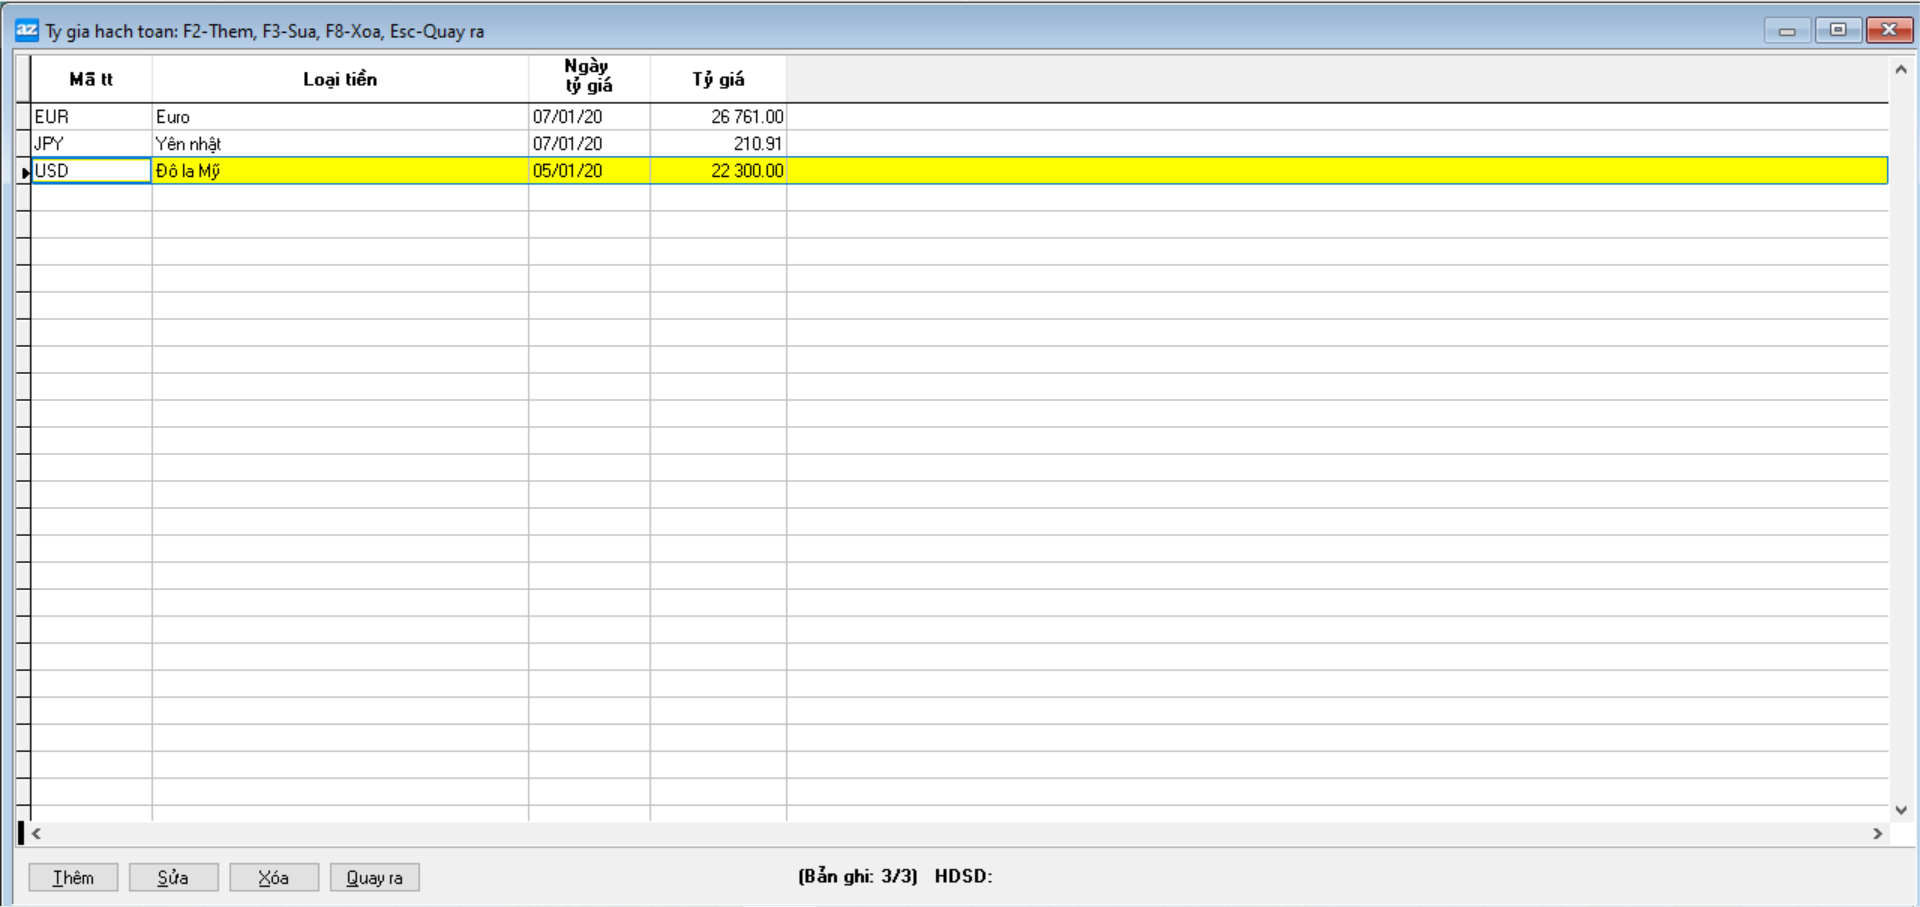Viewport: 1920px width, 907px height.
Task: Click the USD code input cell
Action: [x=91, y=171]
